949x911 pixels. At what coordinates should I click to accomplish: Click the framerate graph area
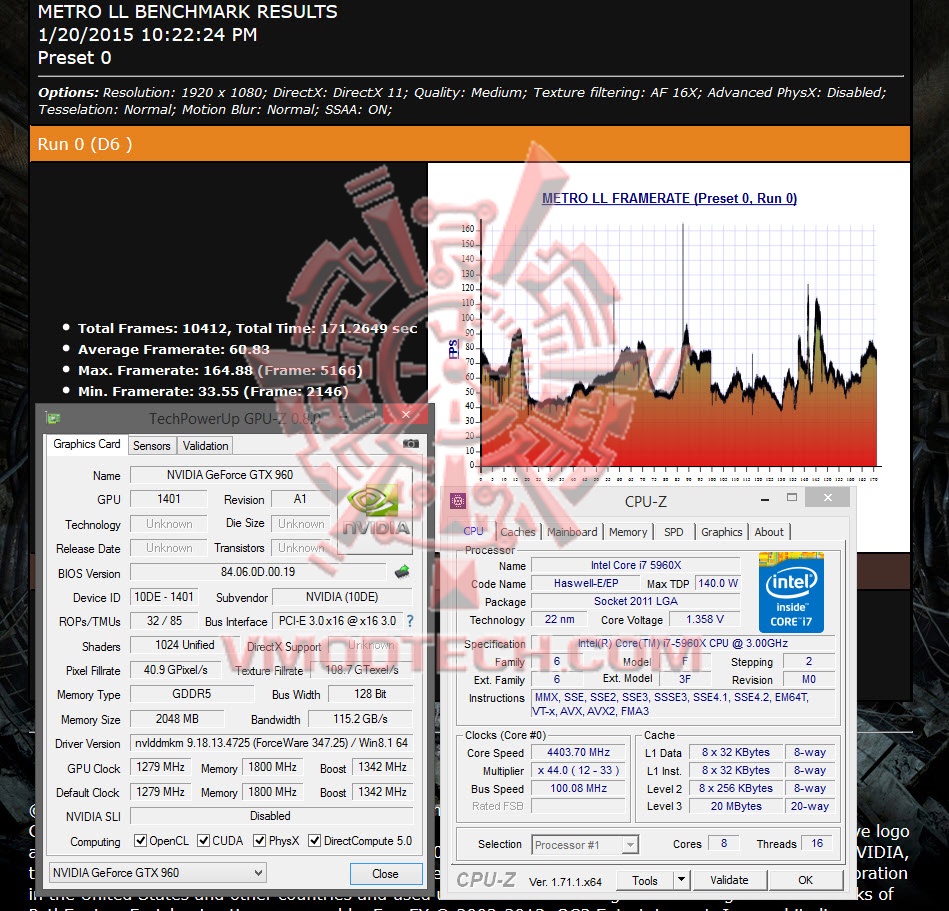coord(678,346)
